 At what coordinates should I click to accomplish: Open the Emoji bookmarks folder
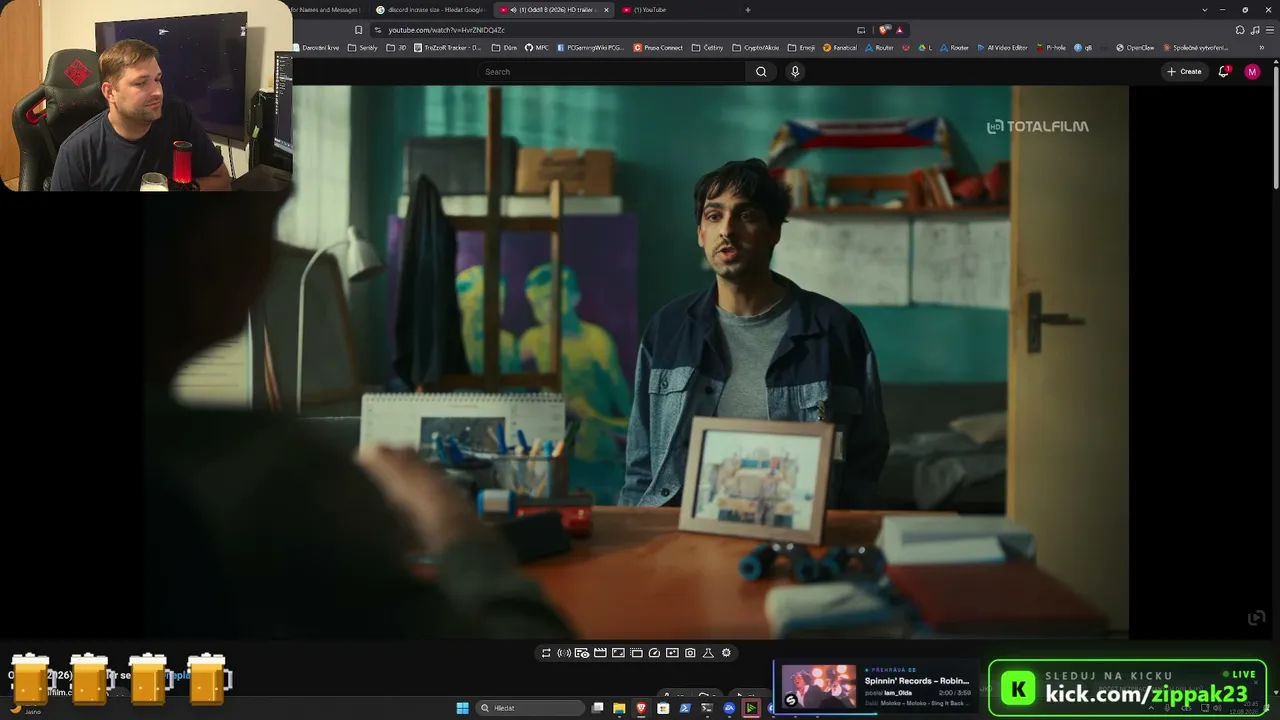(802, 47)
